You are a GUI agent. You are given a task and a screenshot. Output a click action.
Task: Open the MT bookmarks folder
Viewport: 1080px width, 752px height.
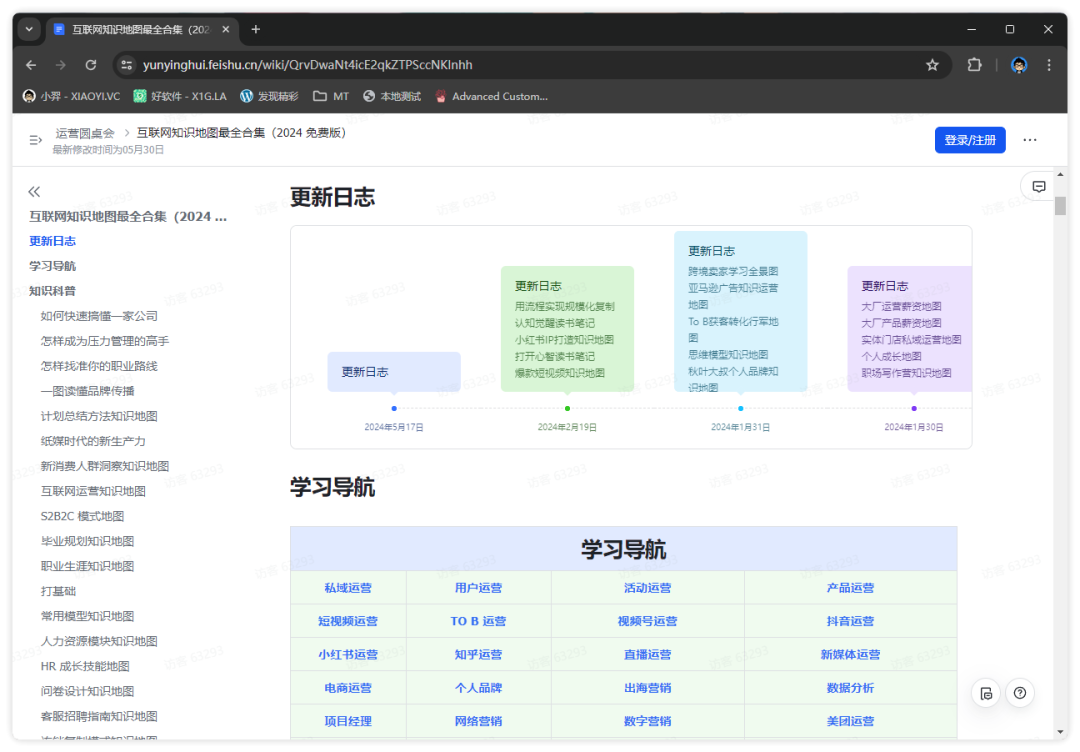[331, 97]
